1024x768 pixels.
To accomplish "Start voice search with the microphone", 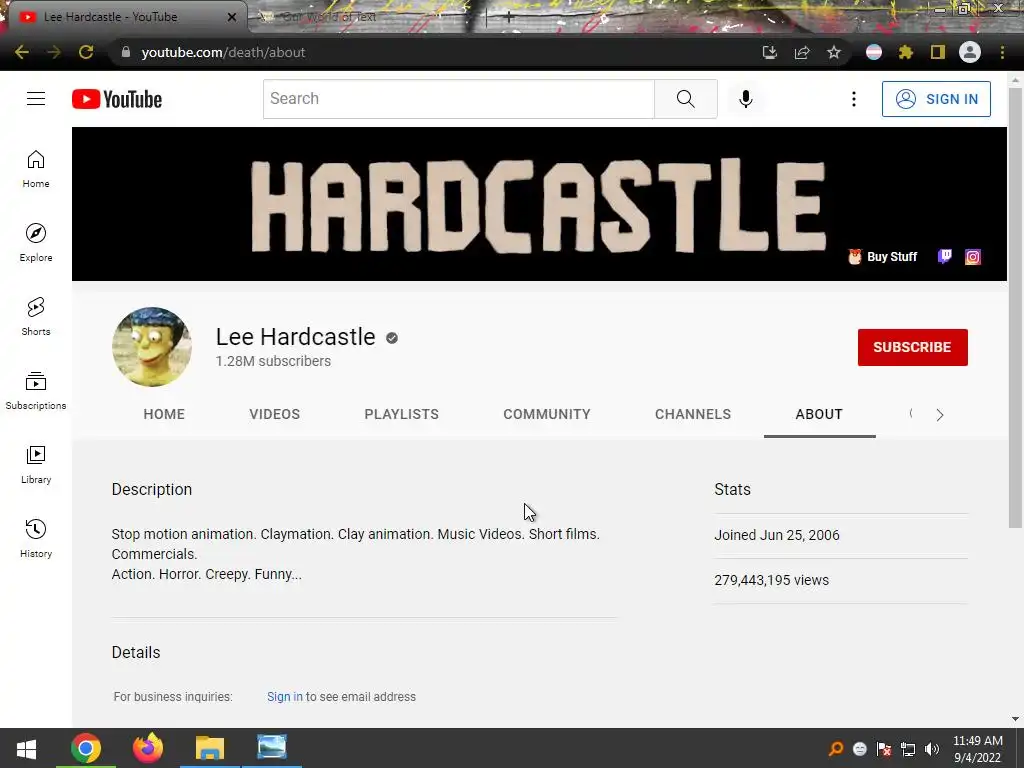I will [x=746, y=99].
